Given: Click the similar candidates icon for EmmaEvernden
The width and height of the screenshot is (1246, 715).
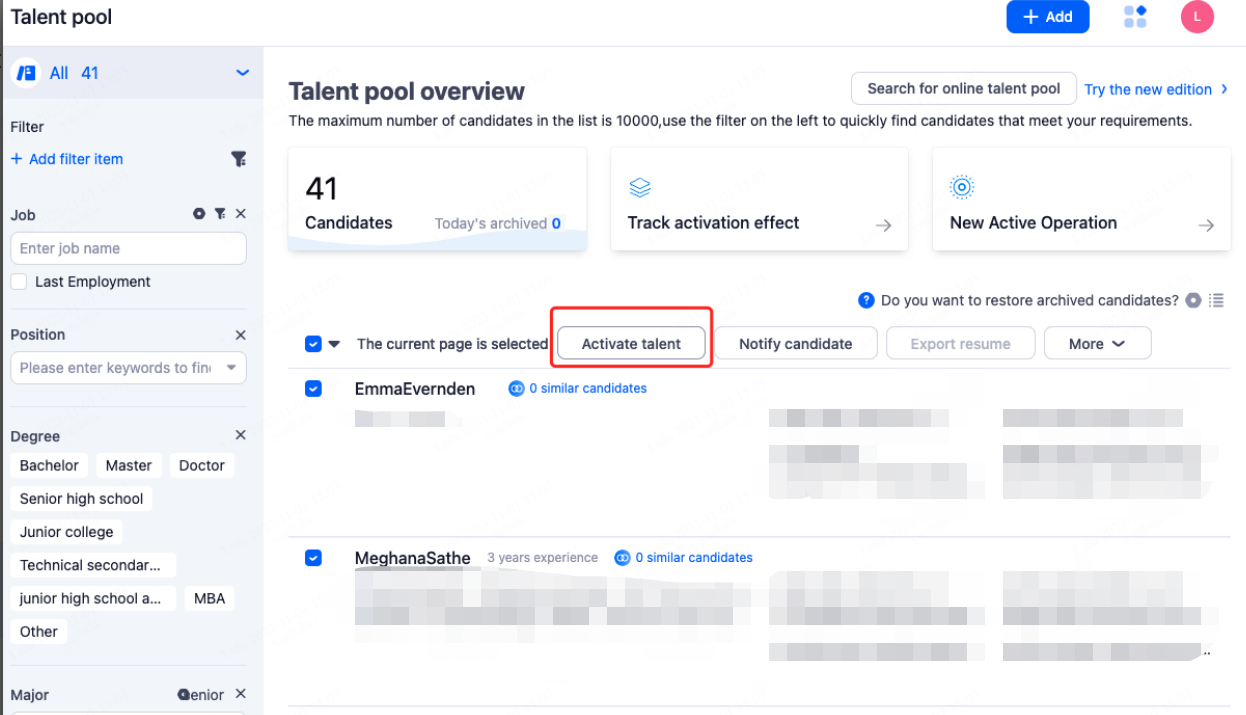Looking at the screenshot, I should [x=516, y=388].
